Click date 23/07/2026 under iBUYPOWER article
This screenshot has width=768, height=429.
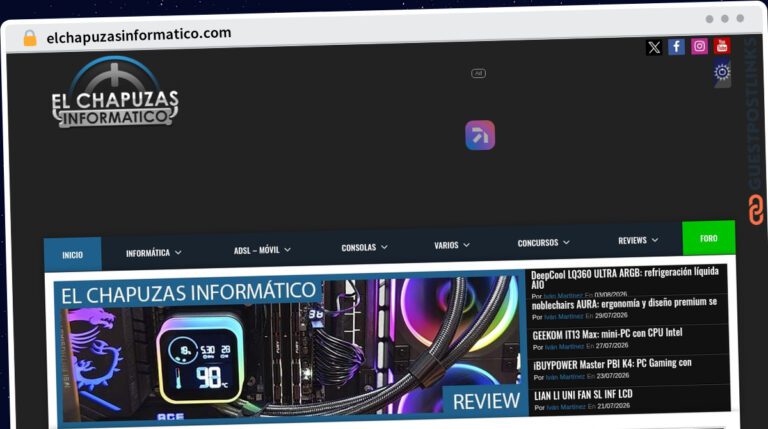(x=613, y=376)
